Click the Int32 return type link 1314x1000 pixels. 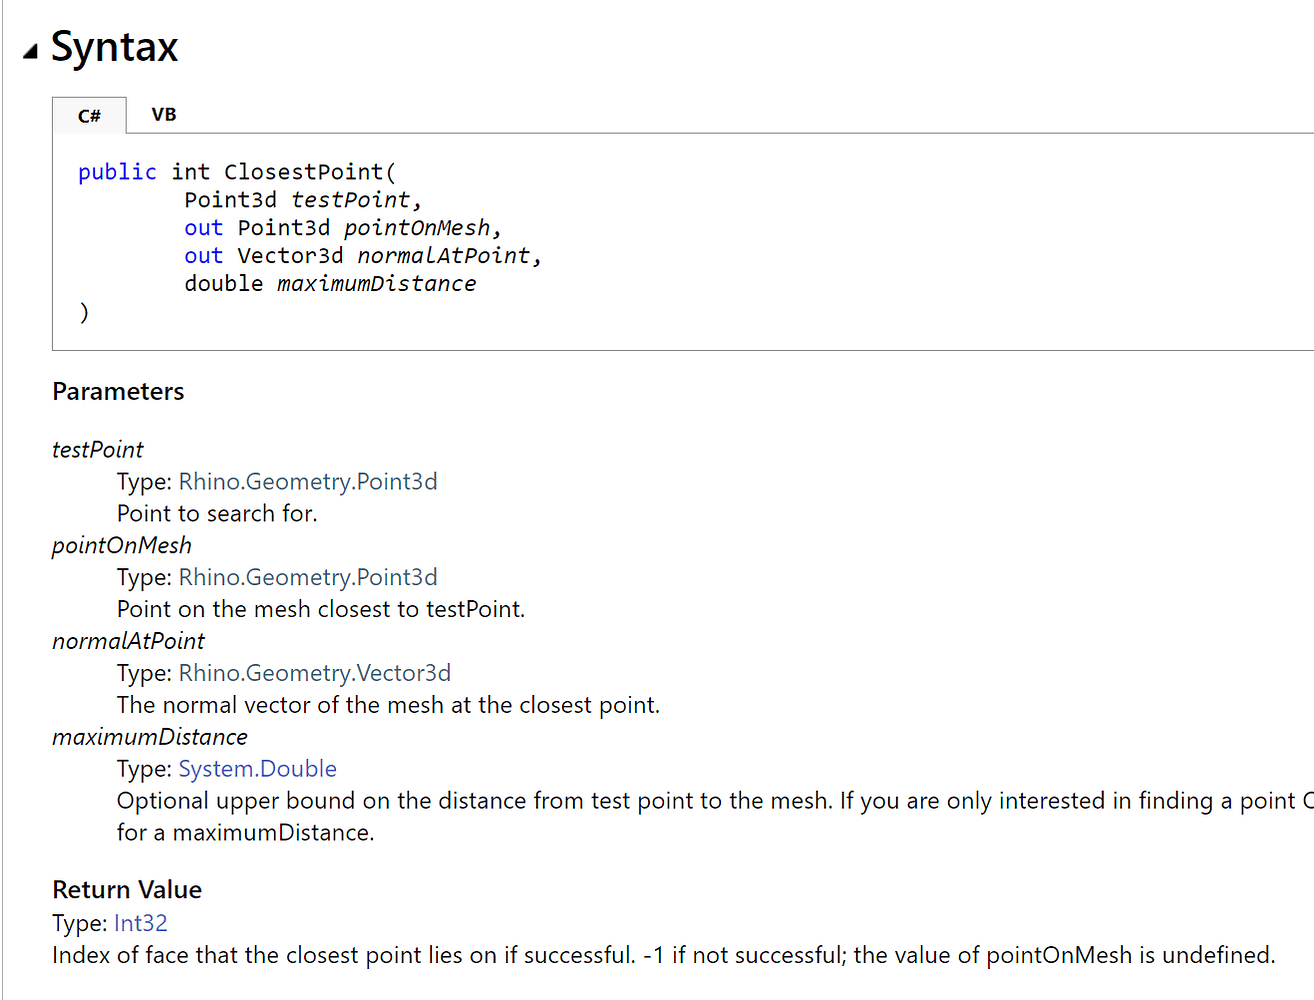(140, 923)
